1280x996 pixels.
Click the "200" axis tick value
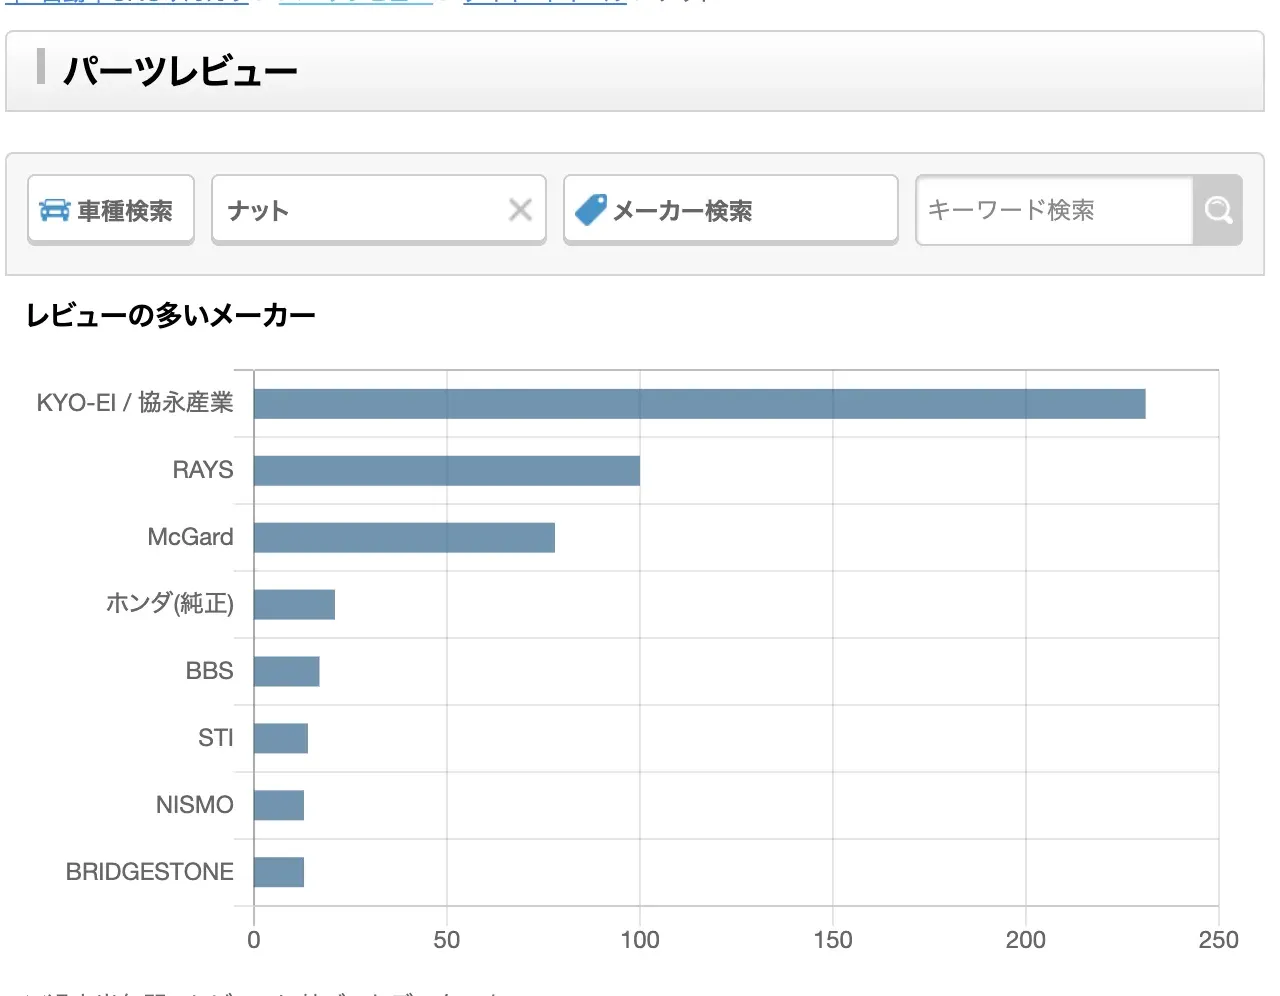coord(1026,940)
